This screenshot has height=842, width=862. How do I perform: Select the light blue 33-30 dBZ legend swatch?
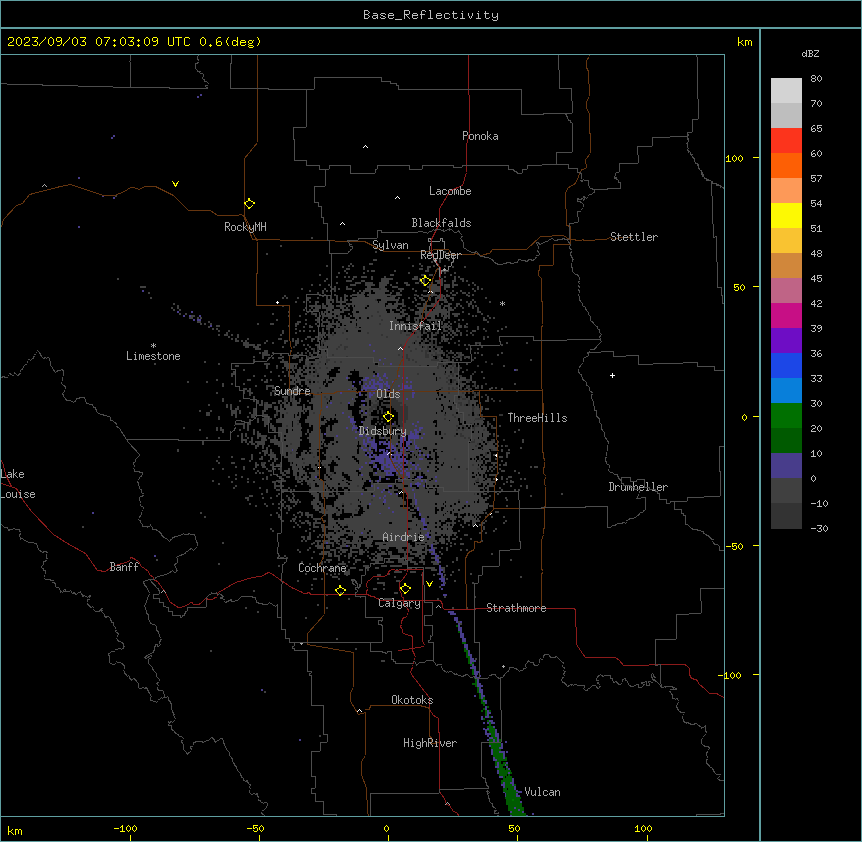point(786,391)
